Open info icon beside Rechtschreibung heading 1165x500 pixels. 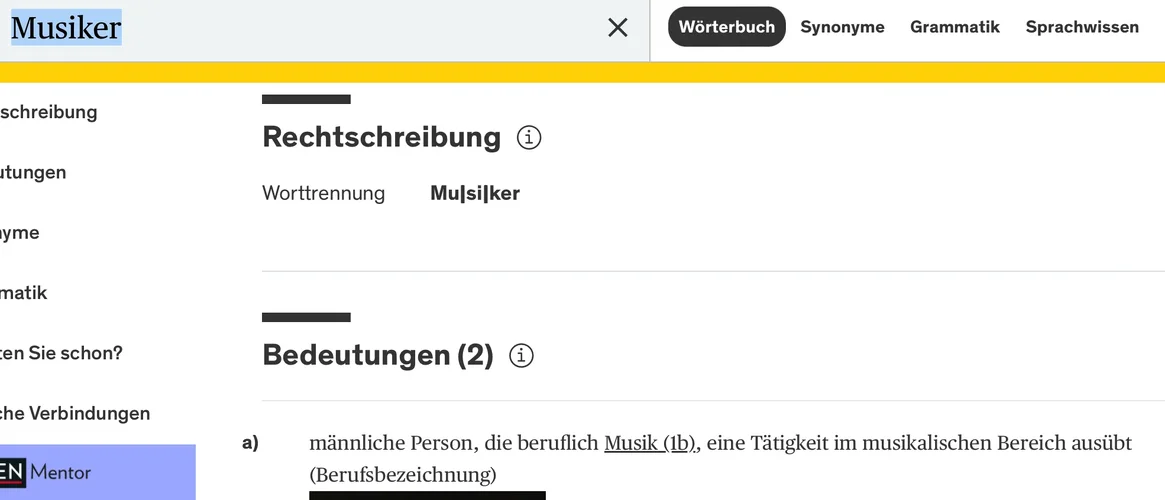click(x=529, y=137)
